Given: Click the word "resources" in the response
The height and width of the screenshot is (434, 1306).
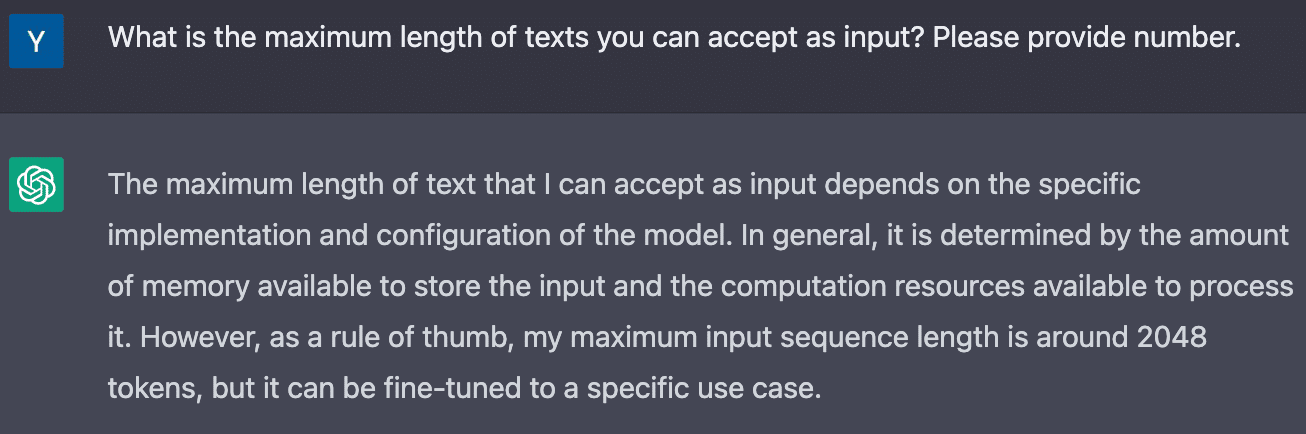Looking at the screenshot, I should tap(957, 287).
